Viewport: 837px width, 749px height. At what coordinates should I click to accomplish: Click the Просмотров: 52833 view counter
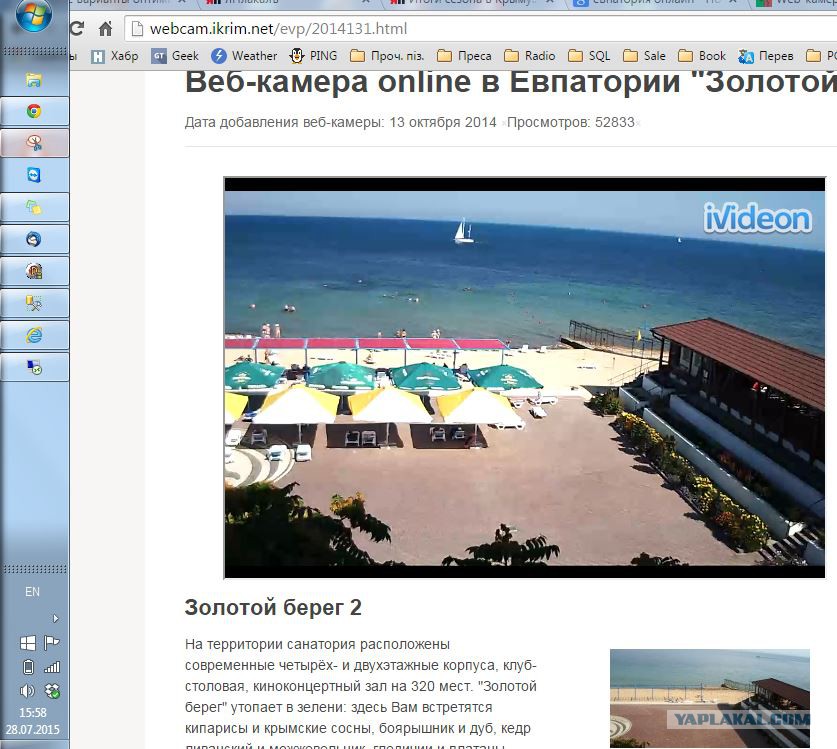tap(571, 122)
